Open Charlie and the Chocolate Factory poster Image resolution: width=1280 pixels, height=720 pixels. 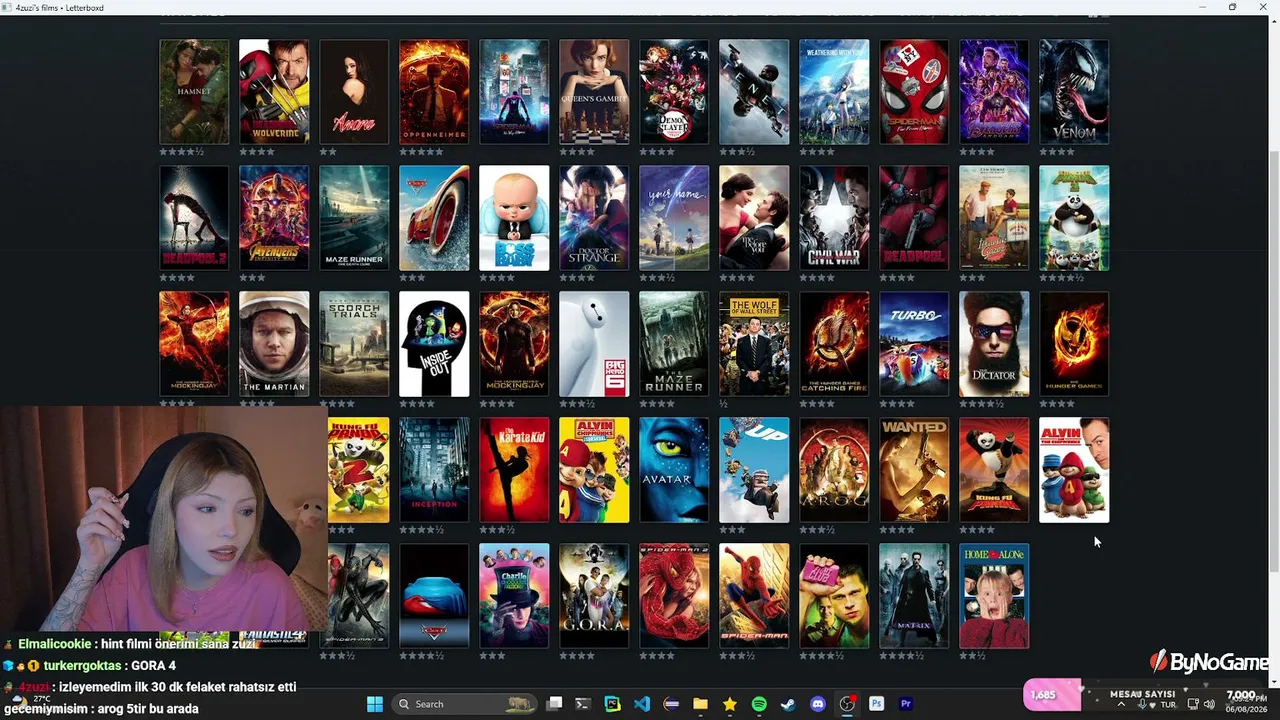(514, 596)
